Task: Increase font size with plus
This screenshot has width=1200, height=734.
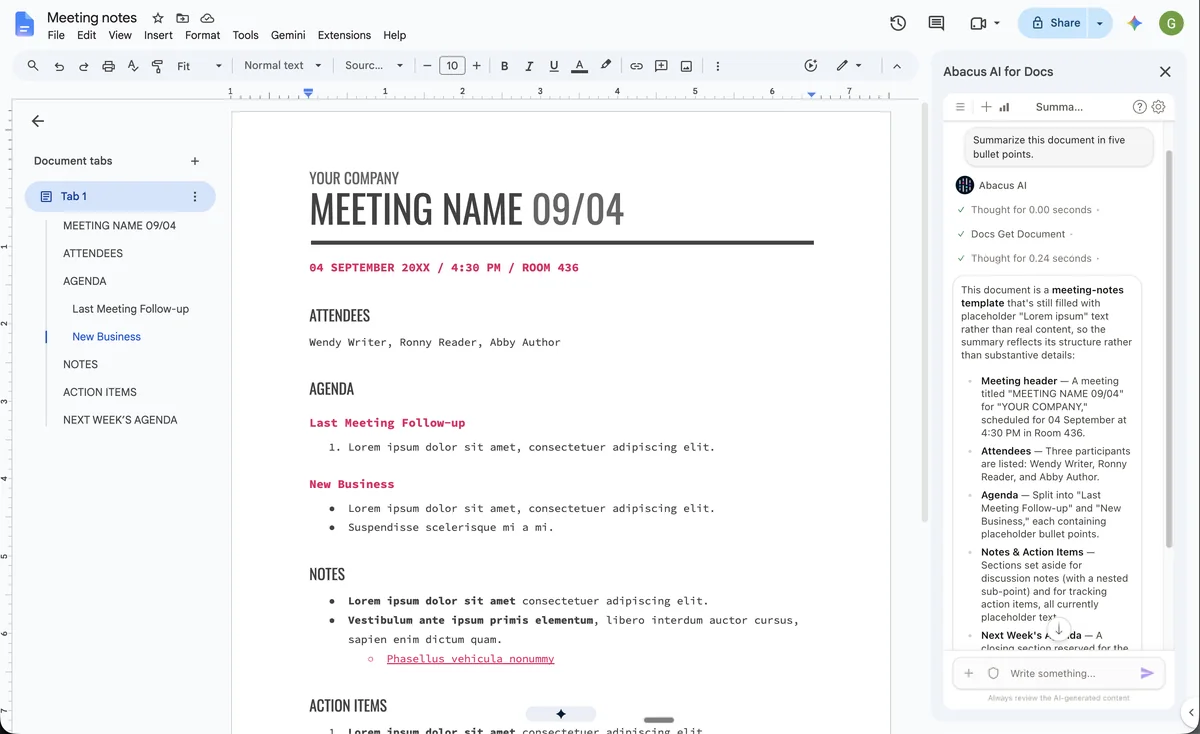Action: [477, 66]
